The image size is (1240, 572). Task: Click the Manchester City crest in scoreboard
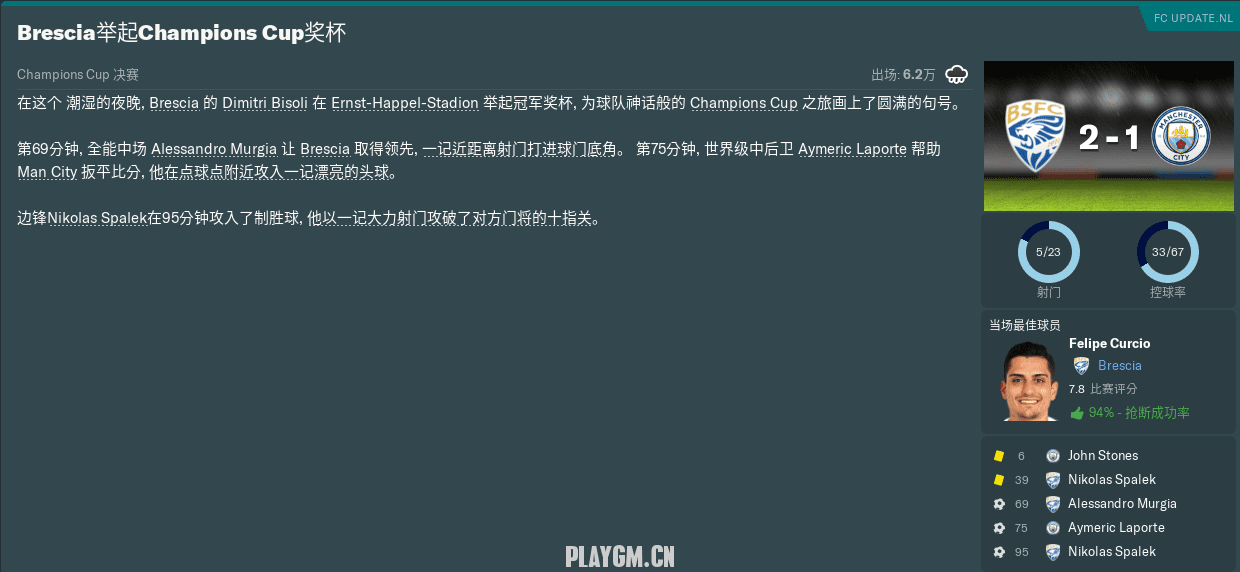(x=1181, y=136)
